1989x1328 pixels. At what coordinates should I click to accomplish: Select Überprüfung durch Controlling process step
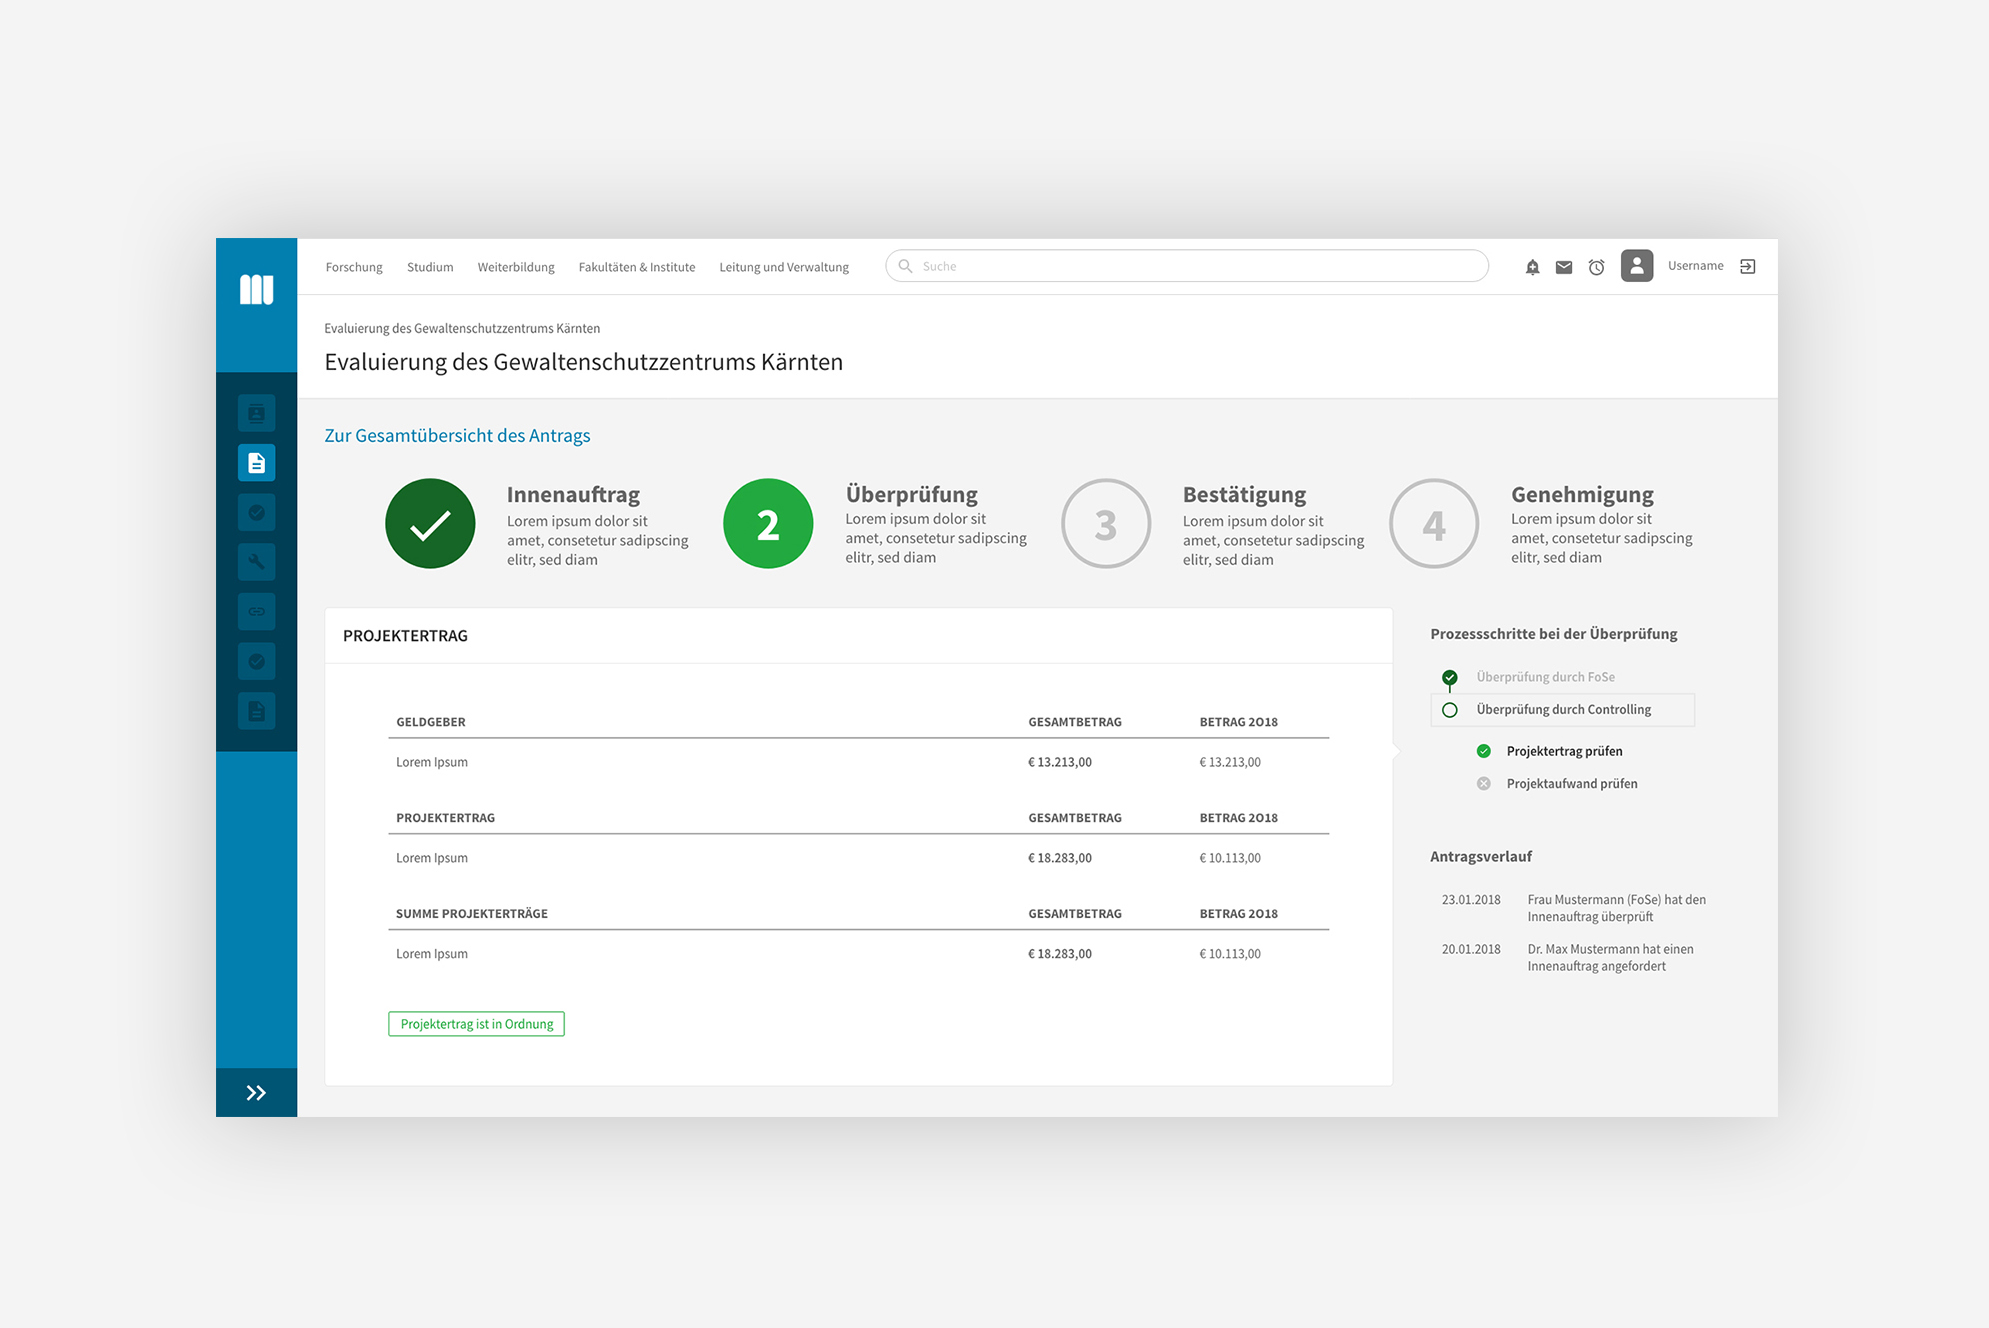pyautogui.click(x=1563, y=710)
